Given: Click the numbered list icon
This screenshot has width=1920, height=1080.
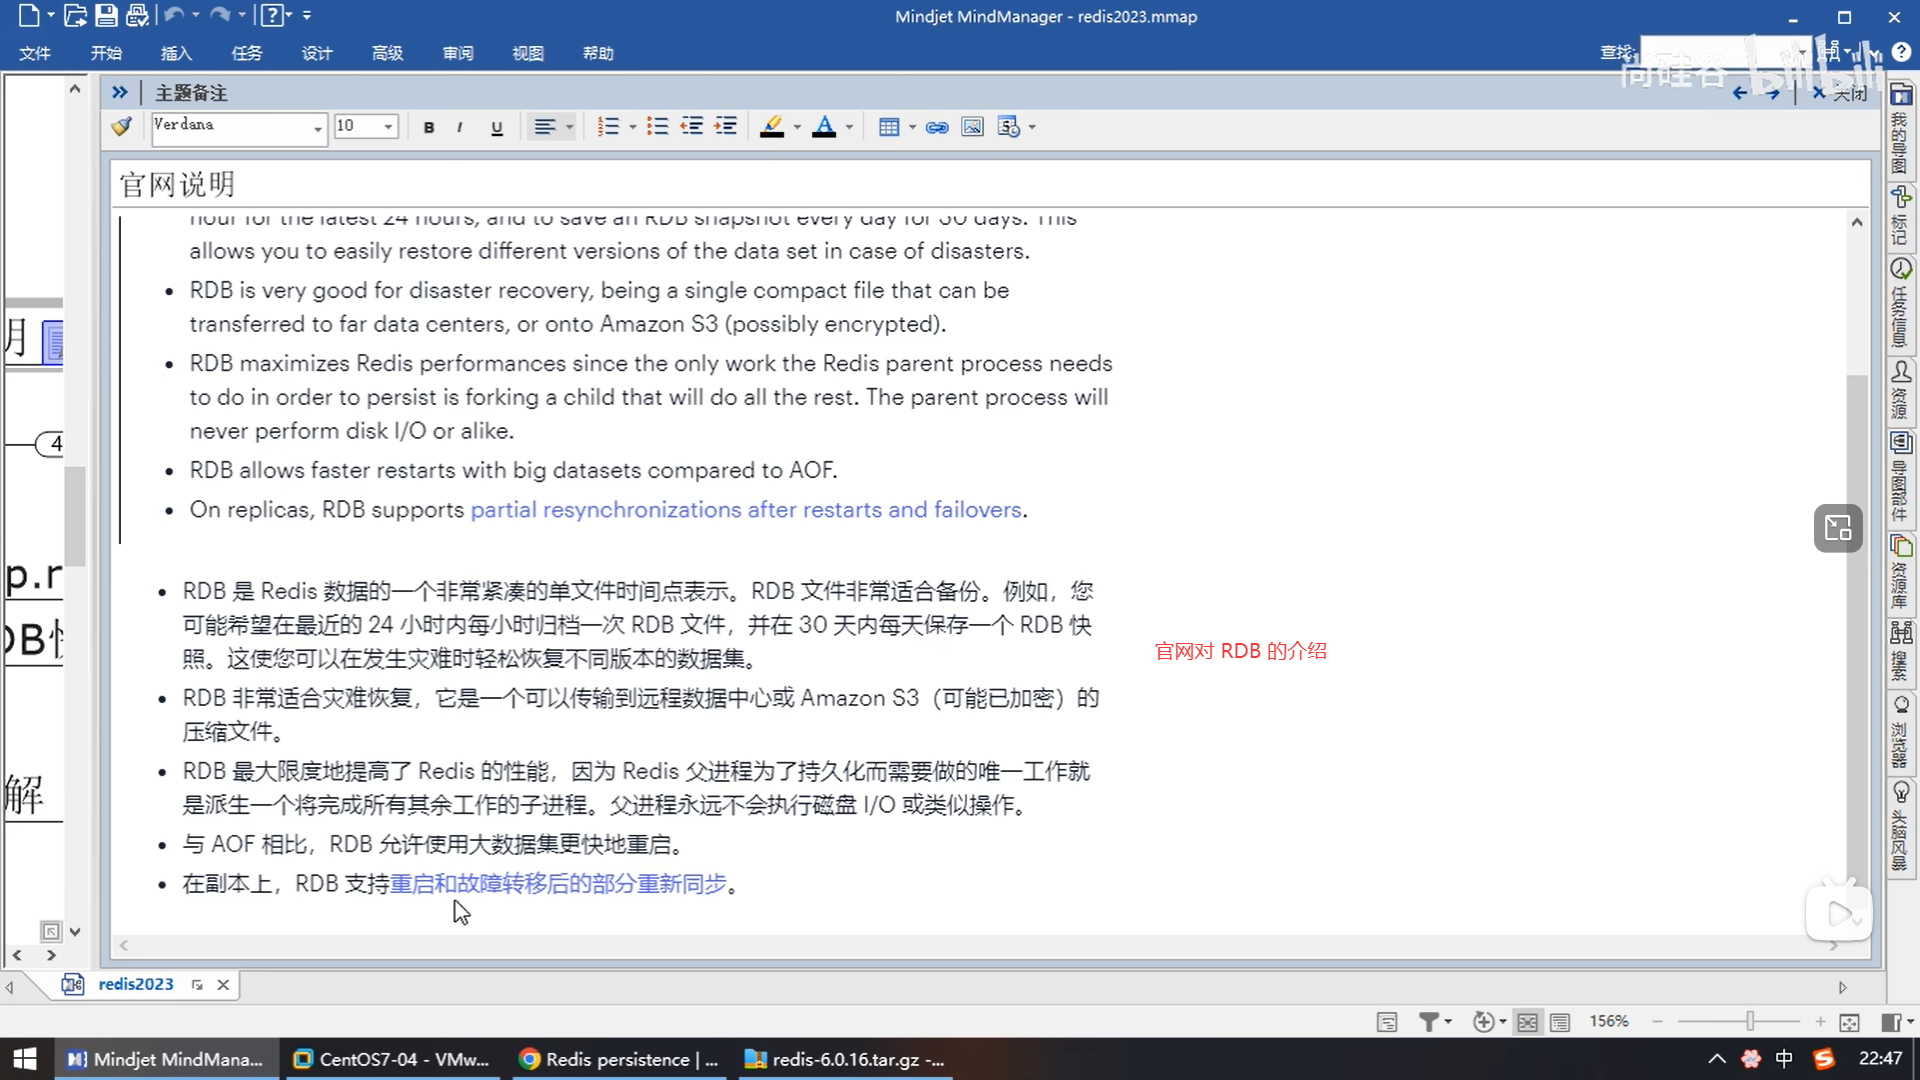Looking at the screenshot, I should [607, 127].
